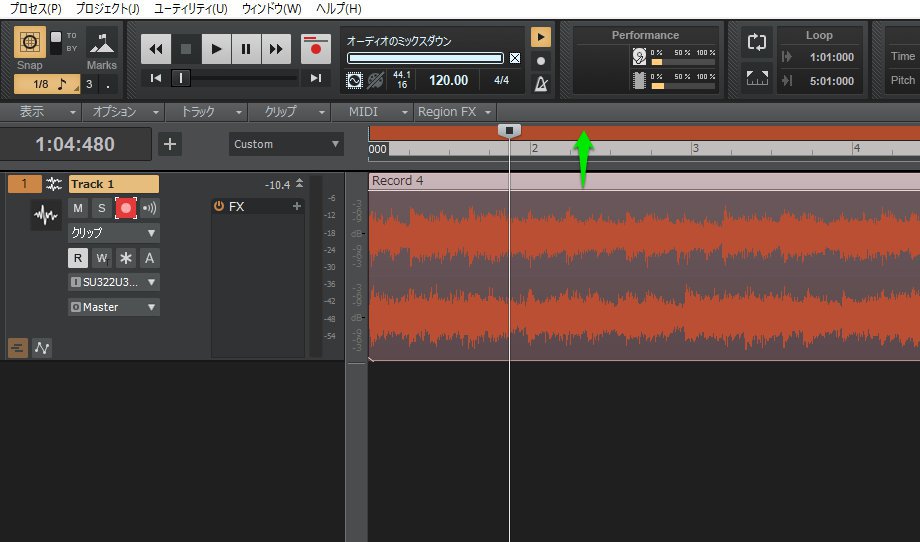Viewport: 920px width, 542px height.
Task: Mute Track 1
Action: point(78,208)
